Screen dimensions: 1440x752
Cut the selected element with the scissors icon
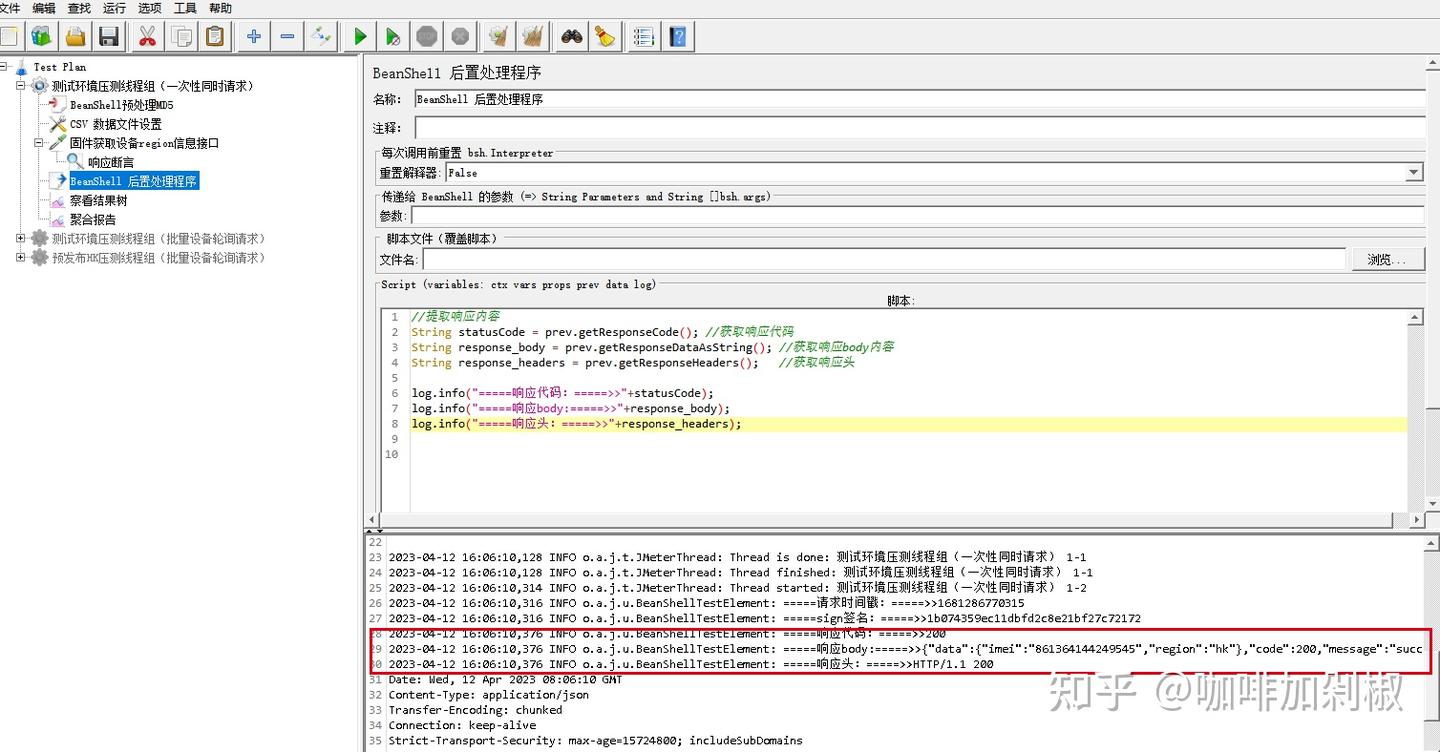[x=146, y=35]
